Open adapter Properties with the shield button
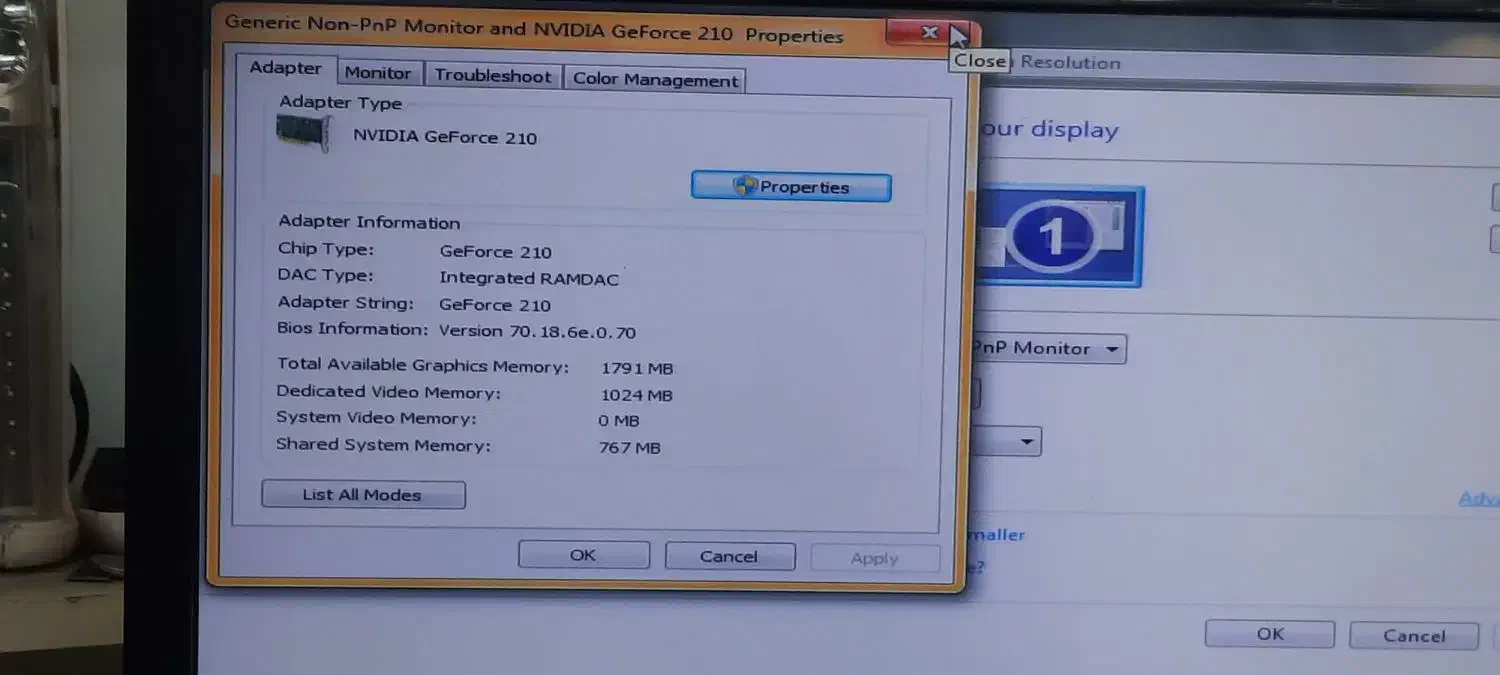The width and height of the screenshot is (1500, 675). pyautogui.click(x=790, y=187)
